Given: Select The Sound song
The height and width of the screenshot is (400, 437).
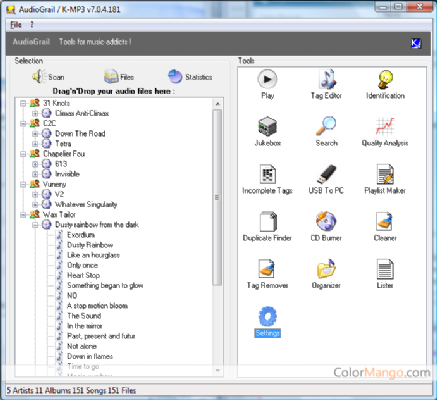Looking at the screenshot, I should (x=84, y=316).
